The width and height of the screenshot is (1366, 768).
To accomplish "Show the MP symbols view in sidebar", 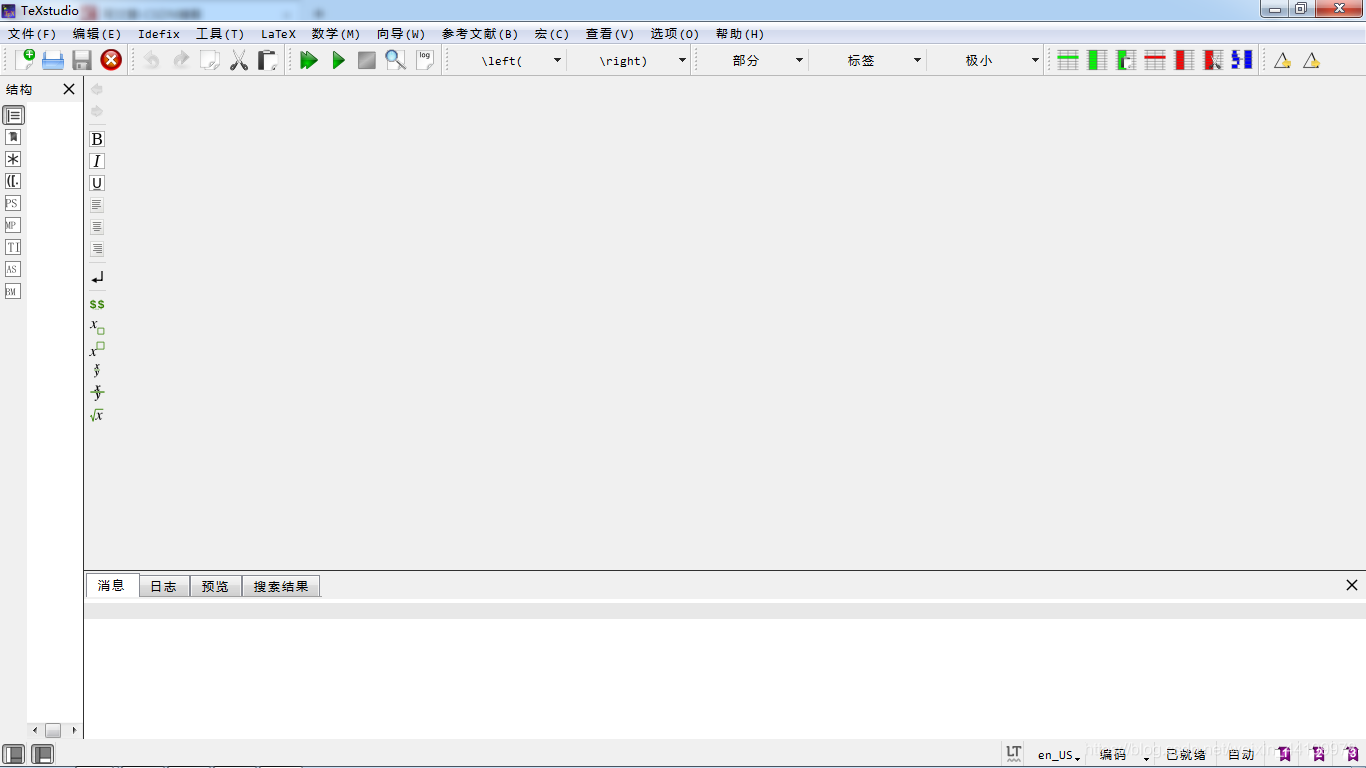I will (x=13, y=225).
